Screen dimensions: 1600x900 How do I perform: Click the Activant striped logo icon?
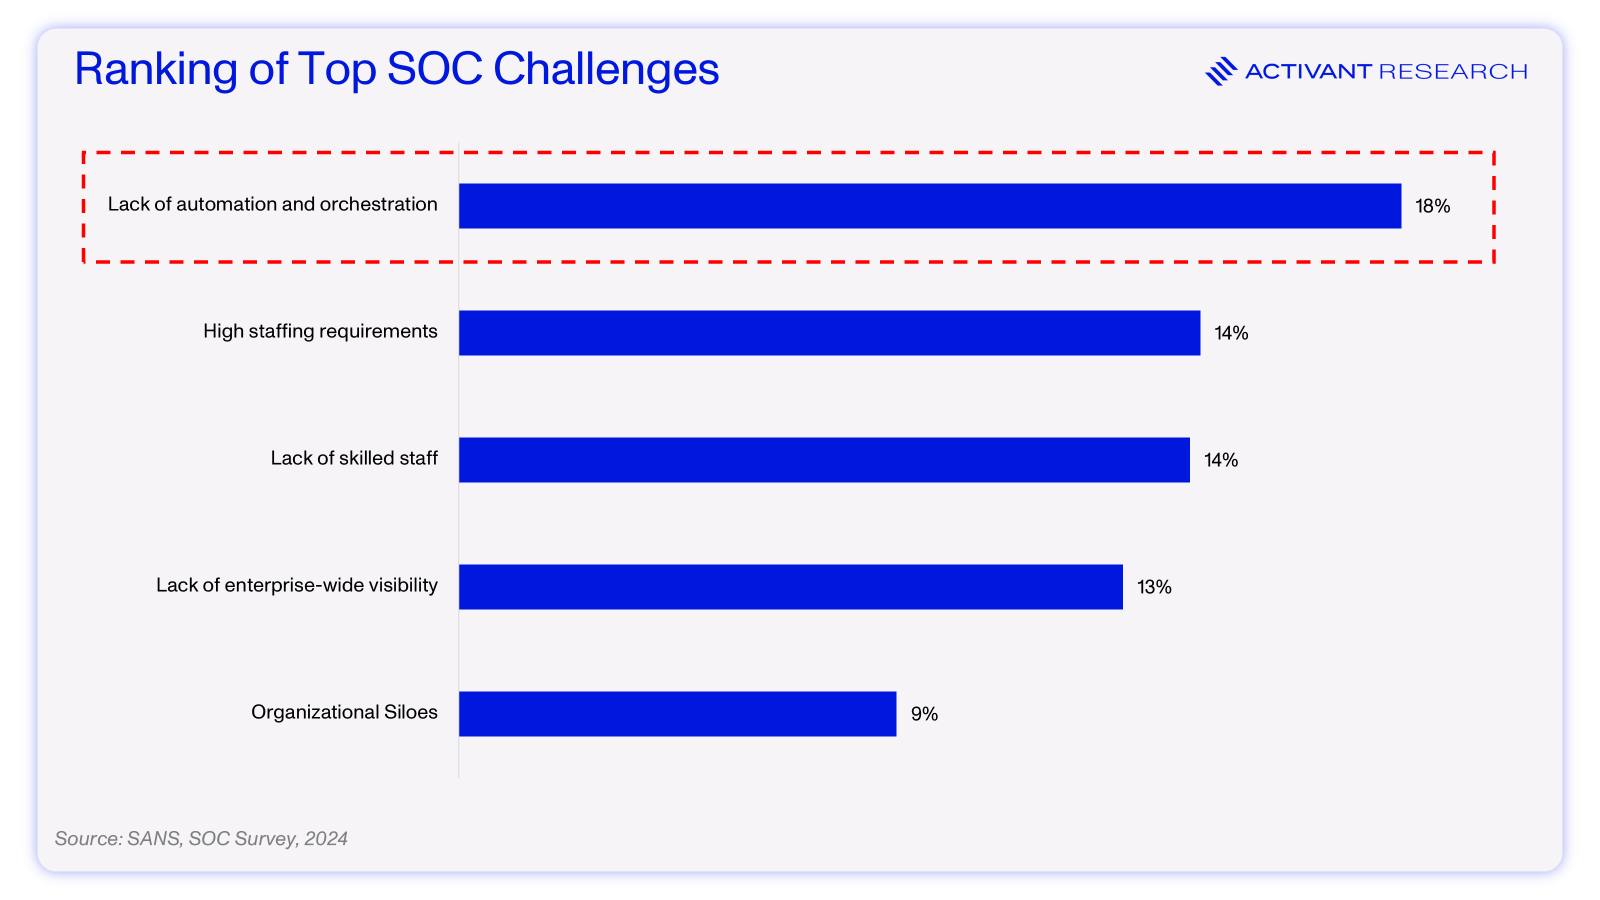pos(1221,71)
